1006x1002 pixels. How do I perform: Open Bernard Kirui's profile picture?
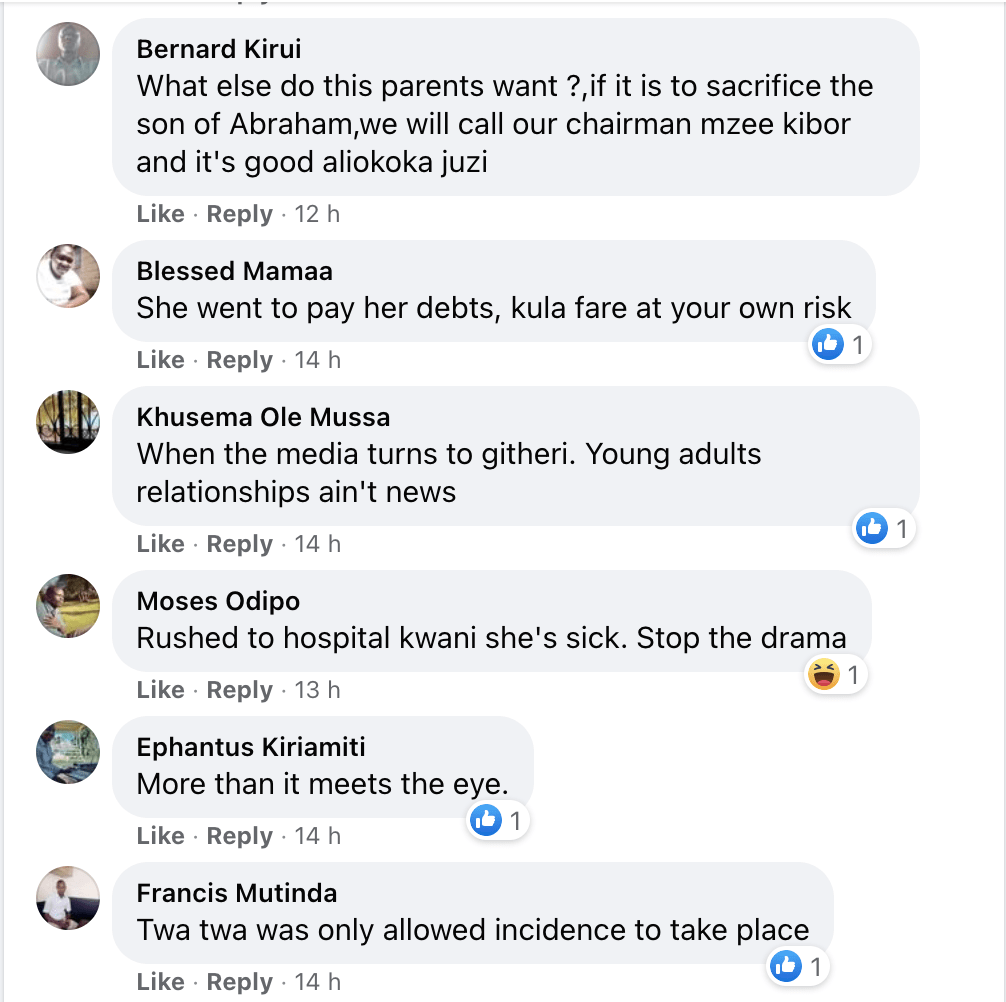68,53
